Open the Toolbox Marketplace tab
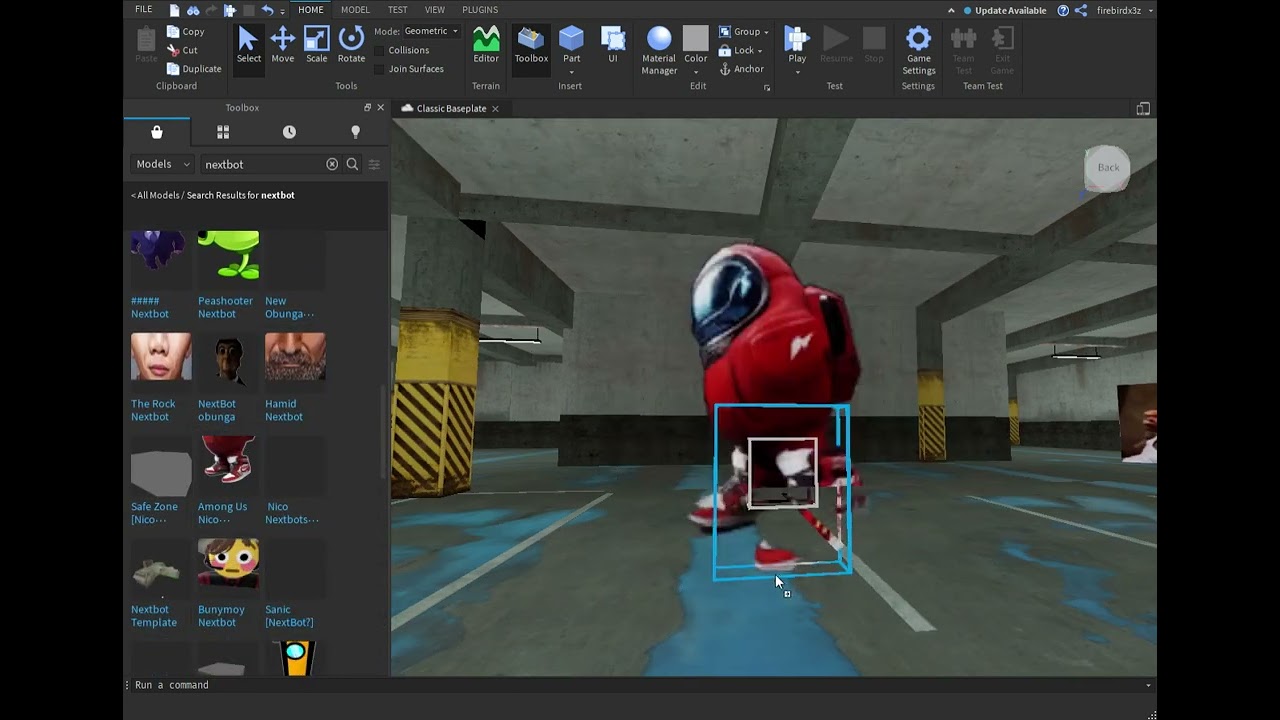The width and height of the screenshot is (1280, 720). (157, 132)
